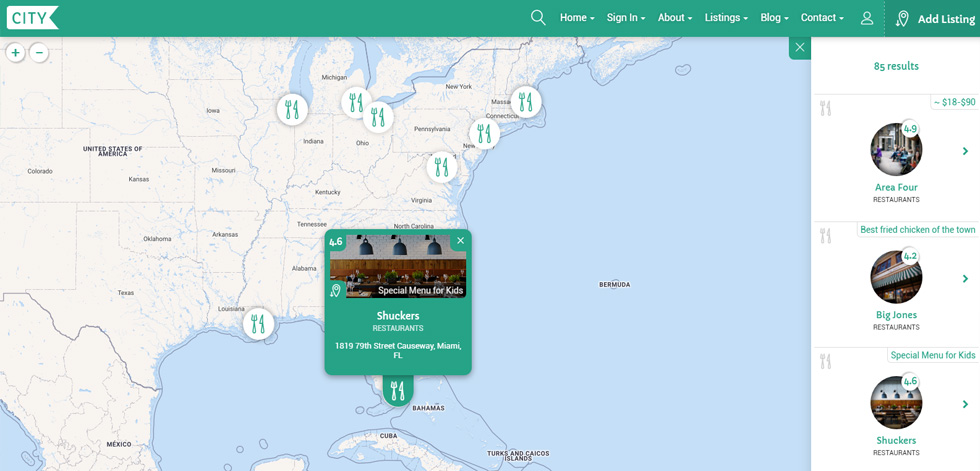This screenshot has width=980, height=471.
Task: Click restaurant marker below Michigan label
Action: [x=356, y=102]
